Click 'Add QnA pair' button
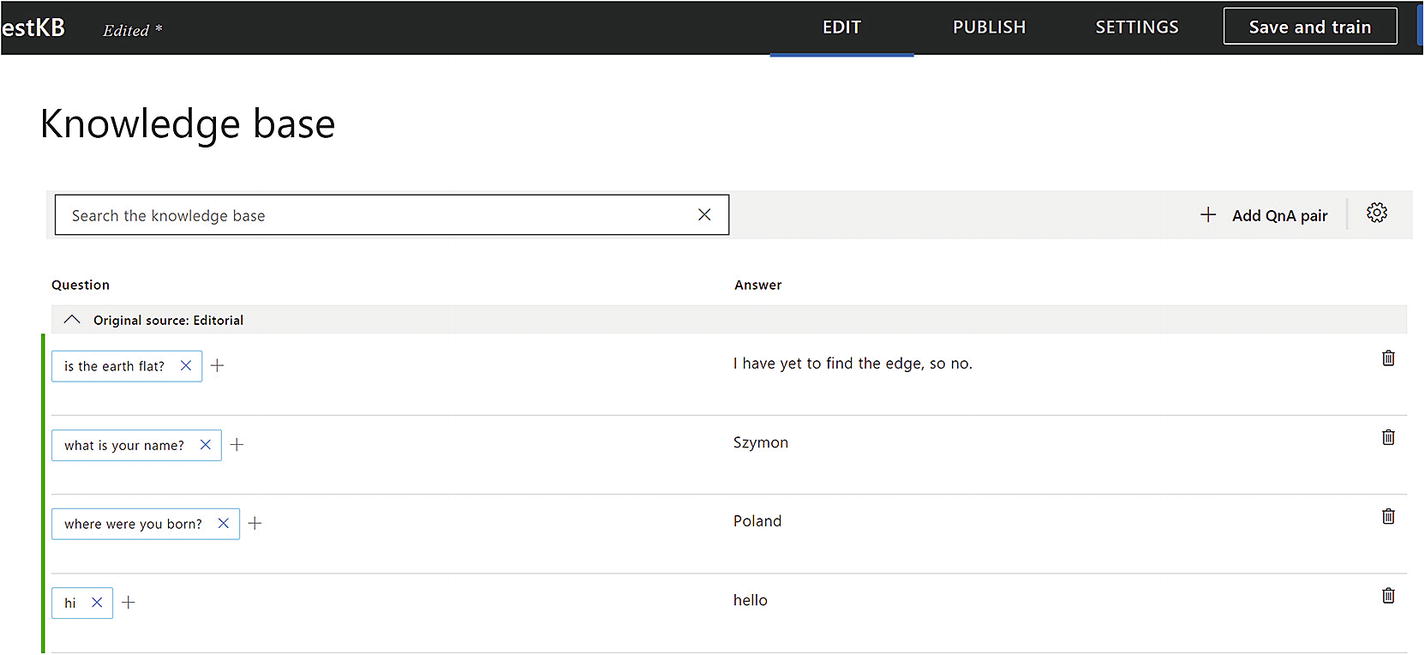This screenshot has height=655, width=1425. click(1264, 215)
